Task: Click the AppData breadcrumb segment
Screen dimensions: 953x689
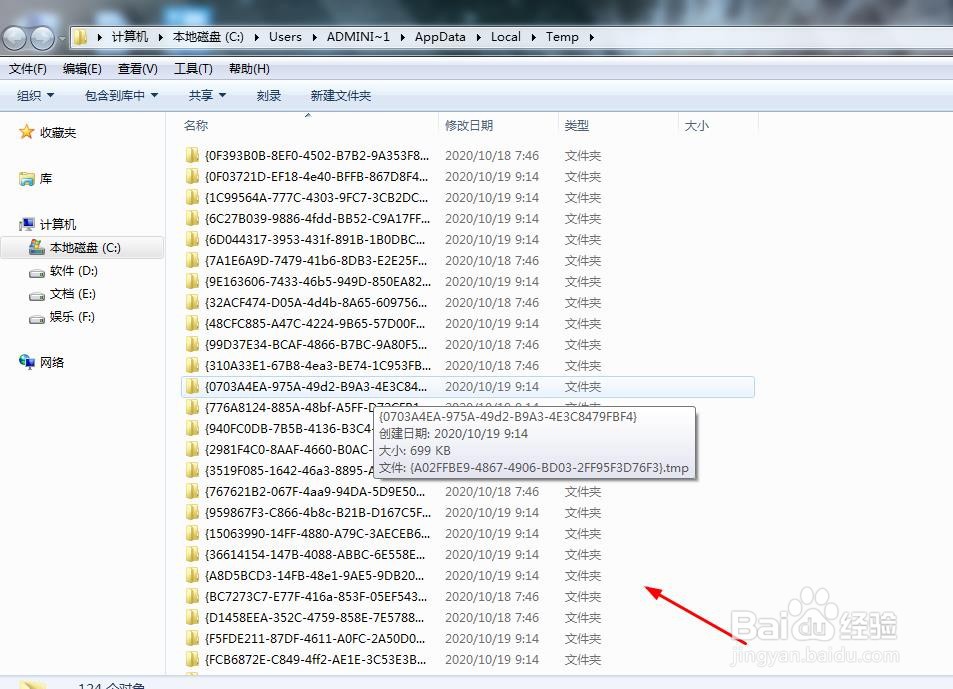Action: (x=440, y=37)
